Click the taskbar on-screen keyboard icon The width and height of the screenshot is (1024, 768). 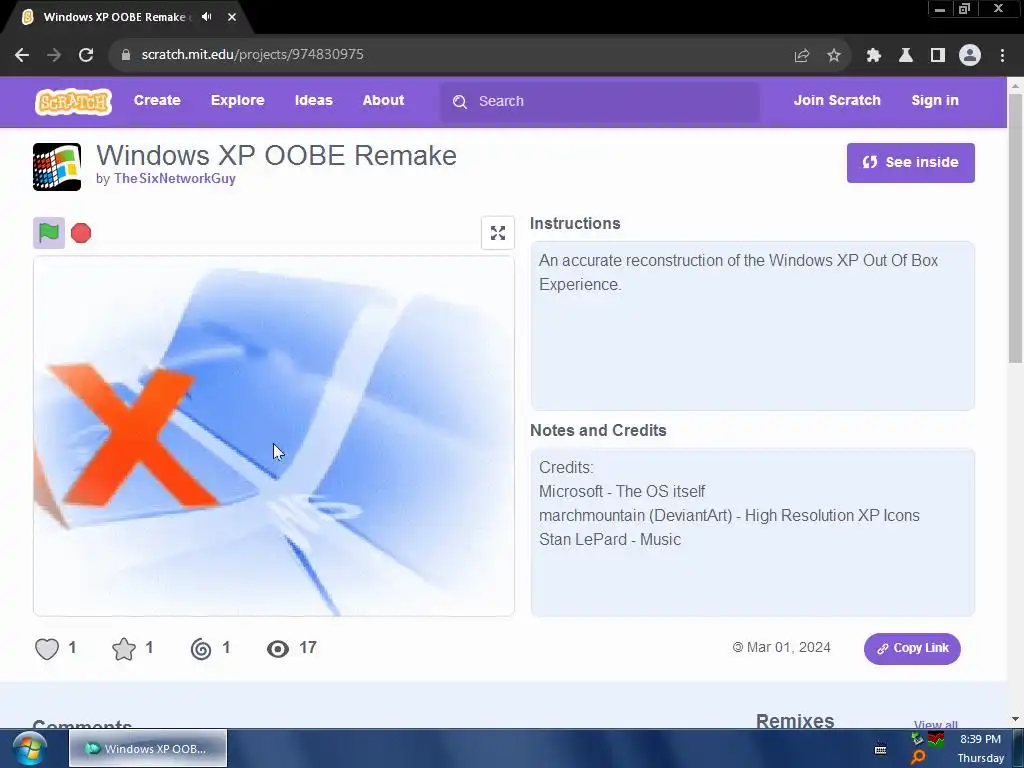click(880, 750)
